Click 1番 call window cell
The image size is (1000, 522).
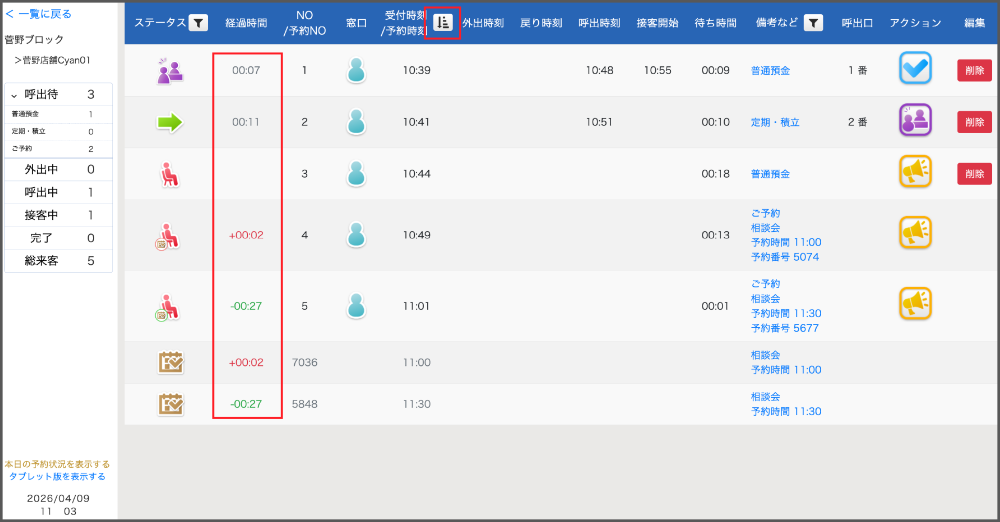click(858, 70)
